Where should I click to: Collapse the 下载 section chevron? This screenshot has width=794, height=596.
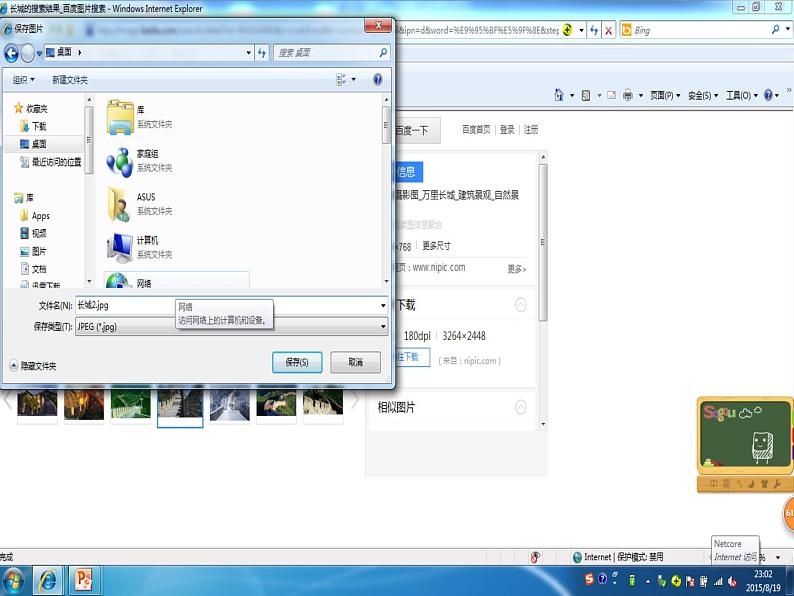(x=521, y=304)
